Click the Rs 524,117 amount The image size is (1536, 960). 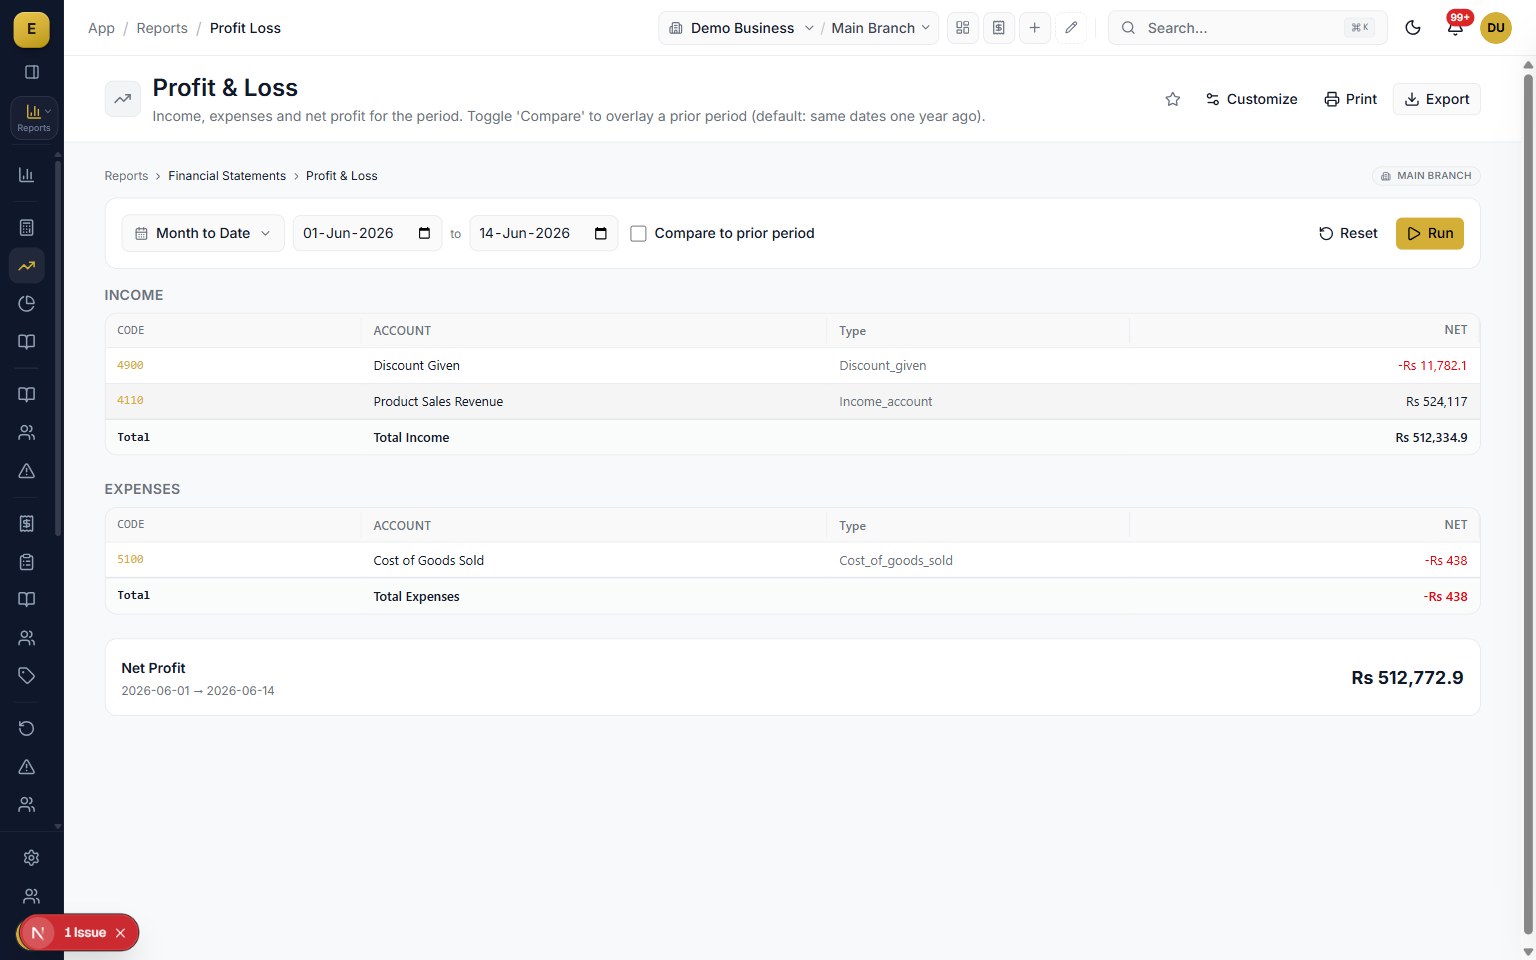point(1436,402)
